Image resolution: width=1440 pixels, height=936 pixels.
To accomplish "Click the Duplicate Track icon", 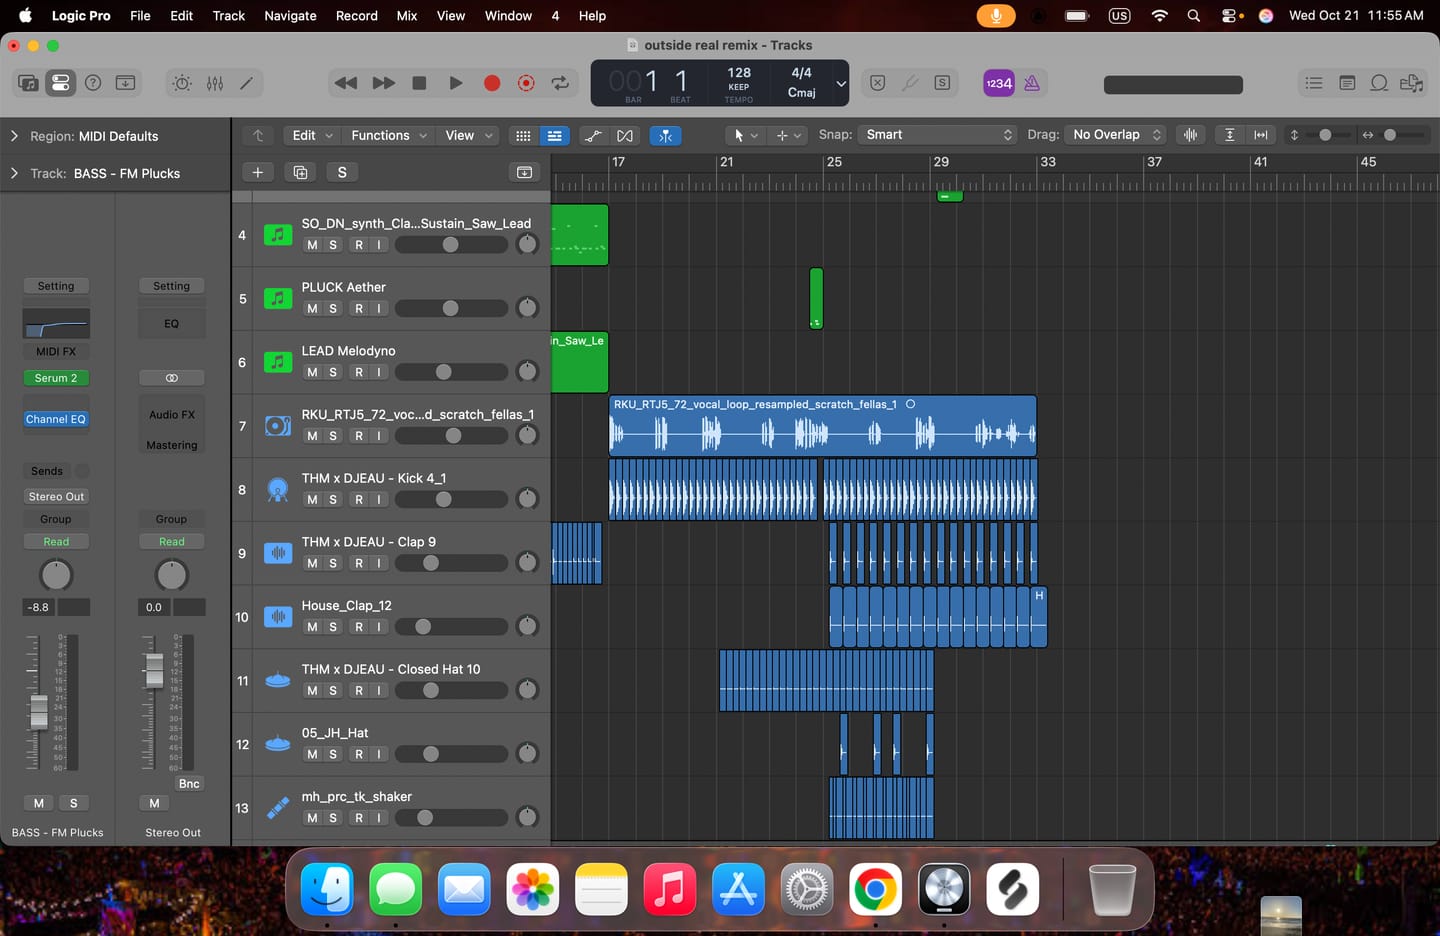I will (300, 172).
